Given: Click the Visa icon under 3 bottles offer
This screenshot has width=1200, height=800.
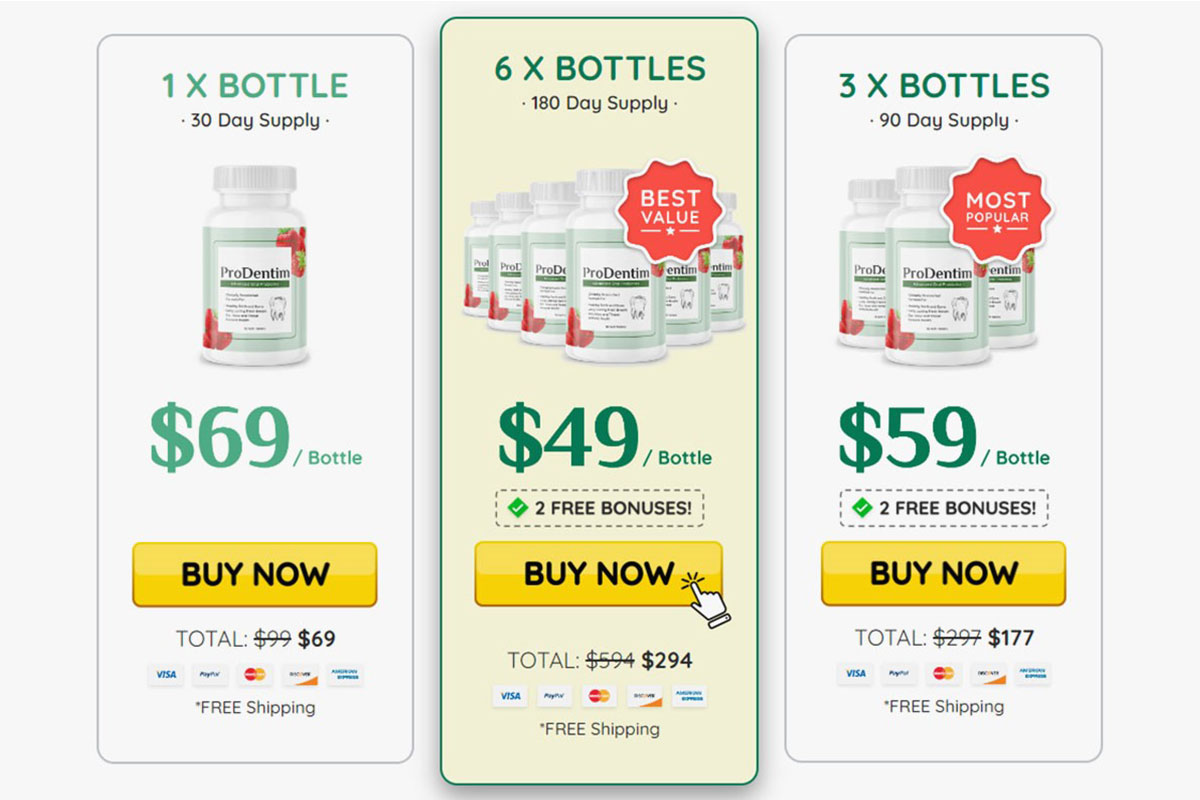Looking at the screenshot, I should (x=855, y=673).
